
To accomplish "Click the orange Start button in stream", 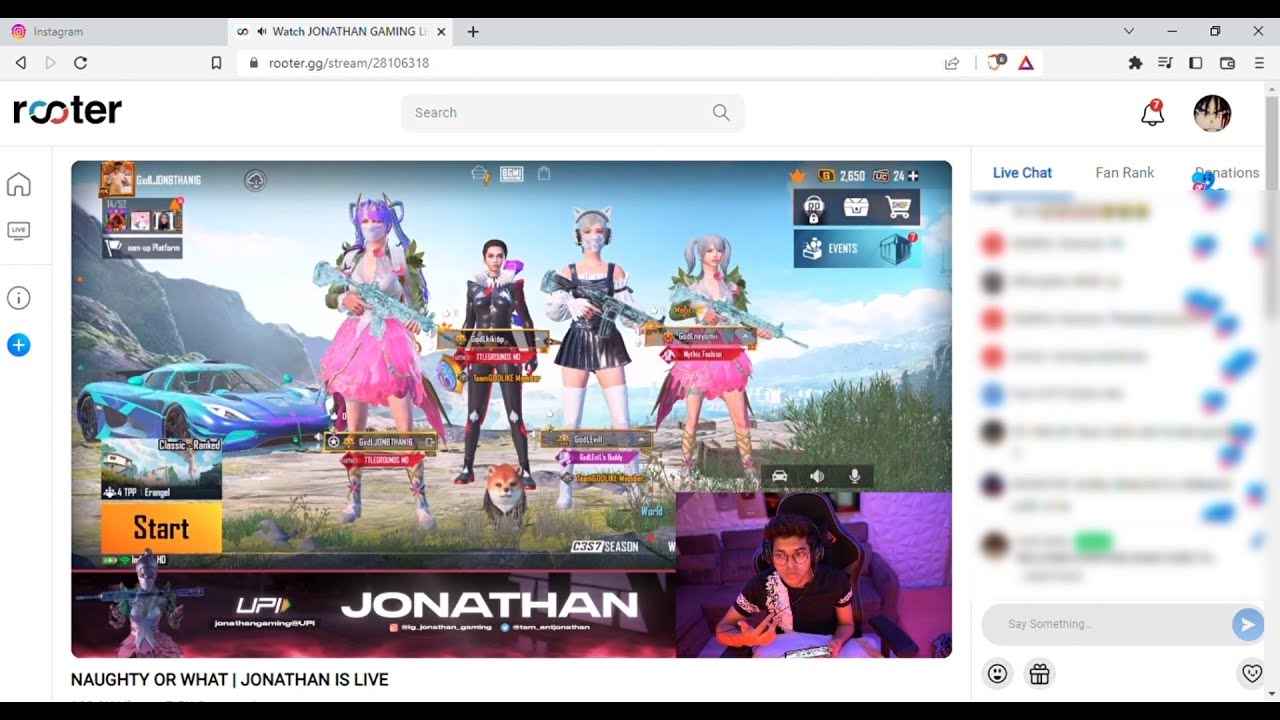I will point(161,528).
